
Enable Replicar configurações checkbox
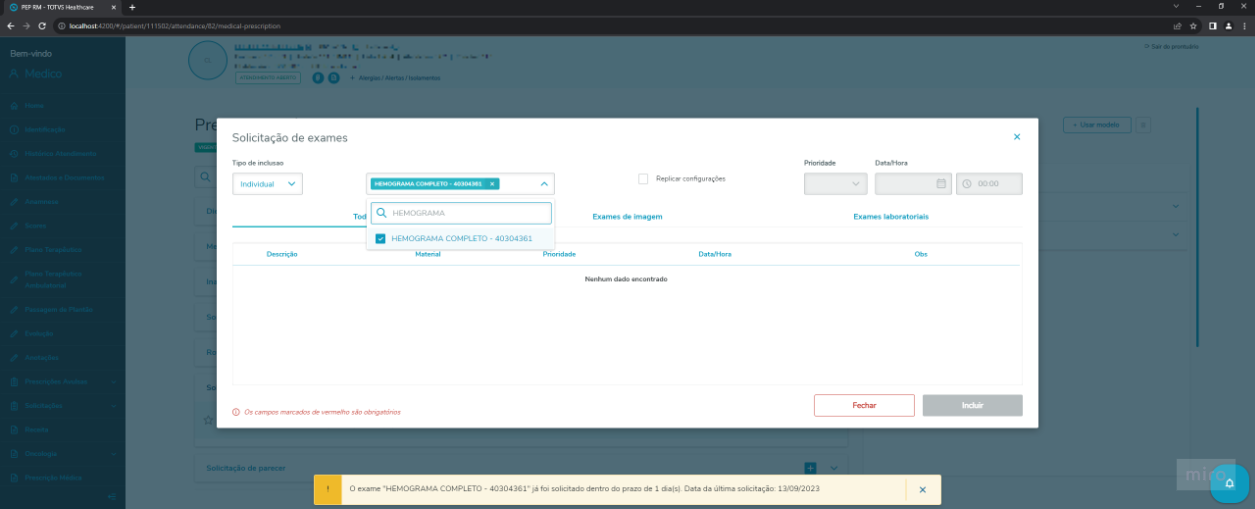pos(643,179)
